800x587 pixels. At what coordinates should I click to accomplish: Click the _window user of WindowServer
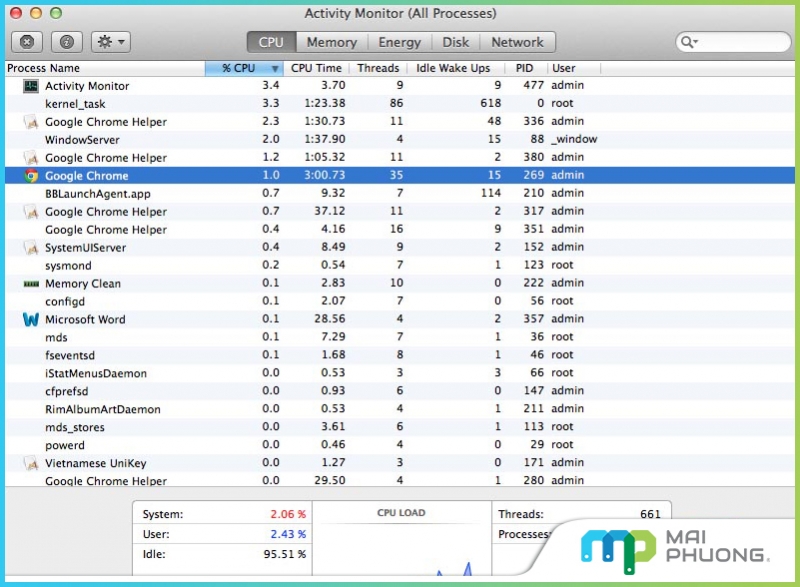tap(574, 139)
